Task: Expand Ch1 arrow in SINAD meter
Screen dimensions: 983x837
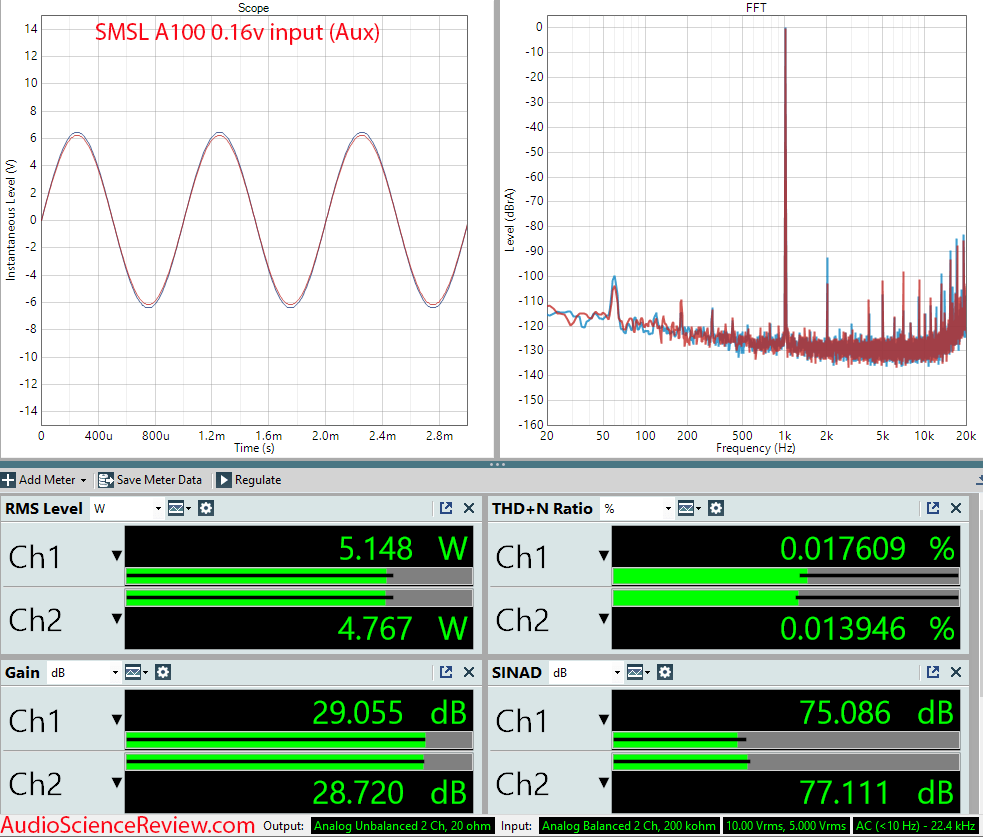Action: pos(604,720)
